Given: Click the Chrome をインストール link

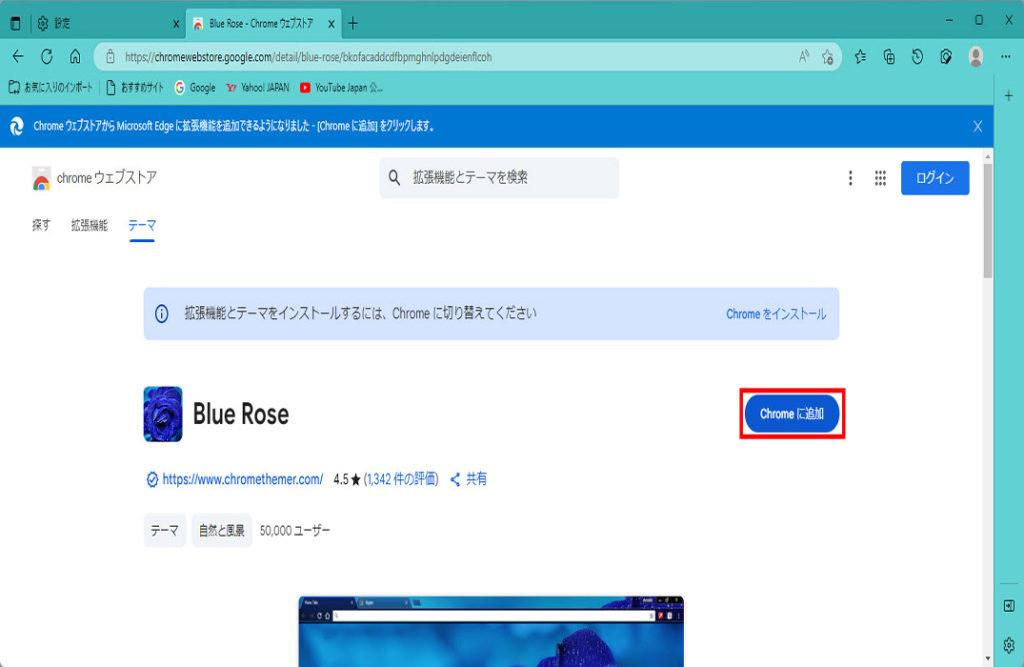Looking at the screenshot, I should click(x=776, y=314).
